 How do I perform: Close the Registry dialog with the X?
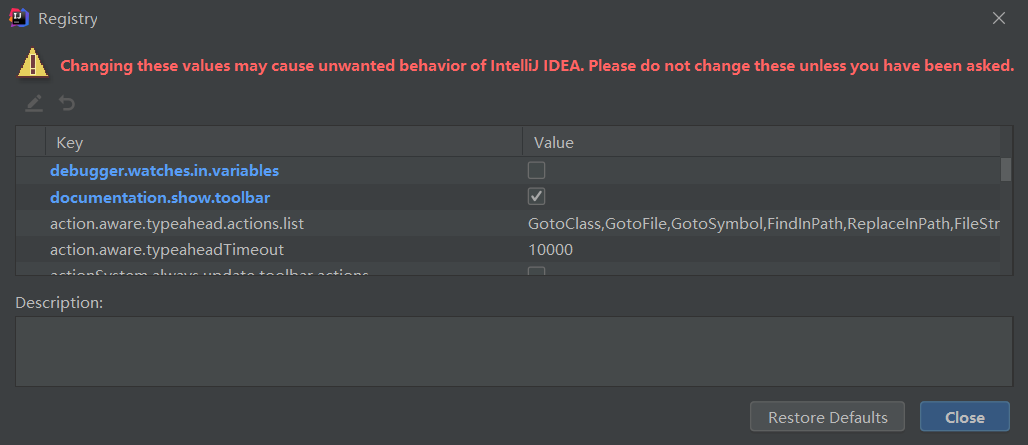tap(998, 18)
